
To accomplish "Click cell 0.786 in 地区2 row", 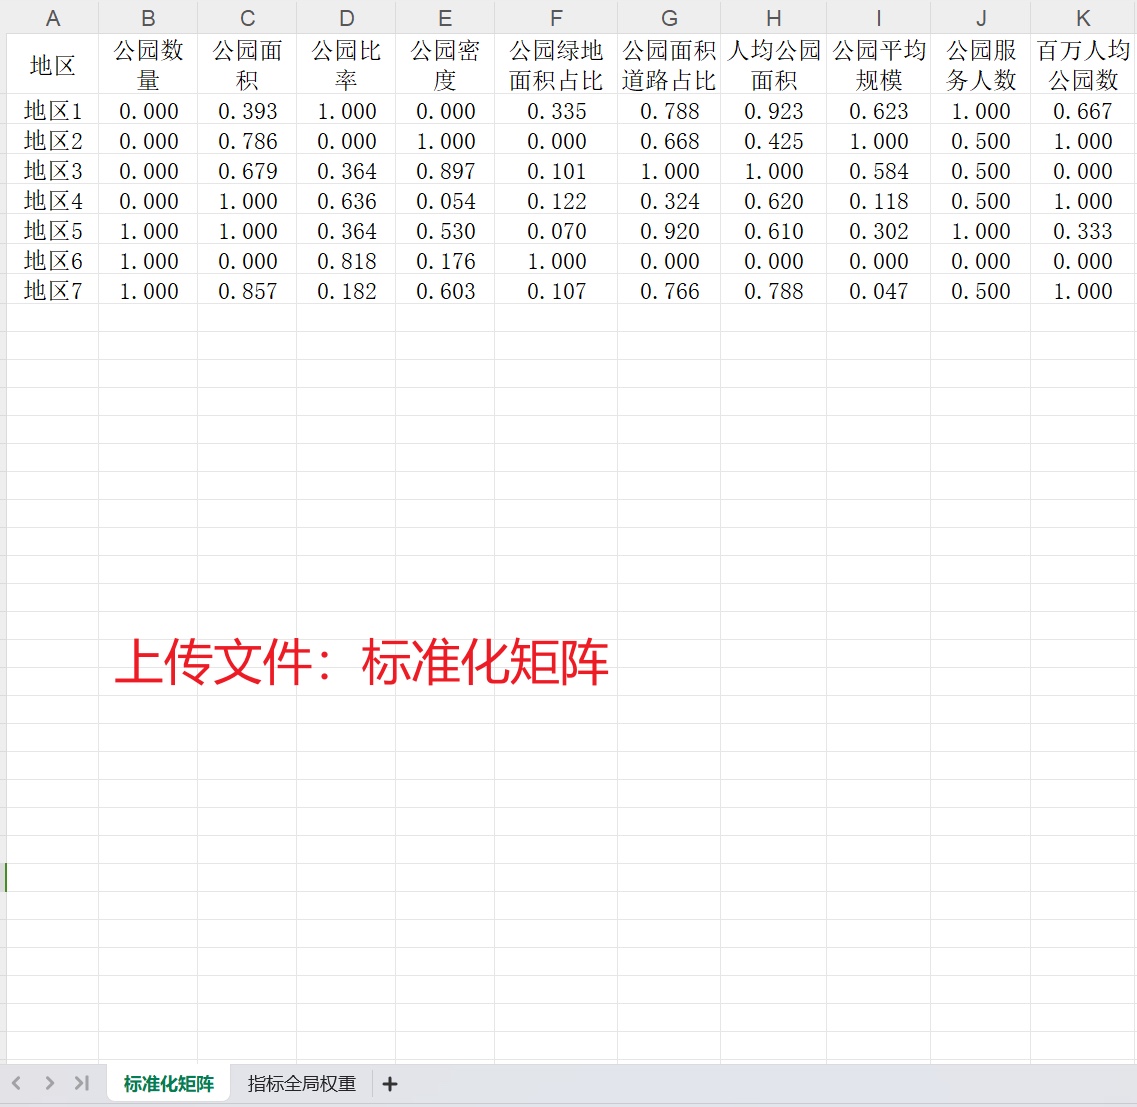I will 247,141.
